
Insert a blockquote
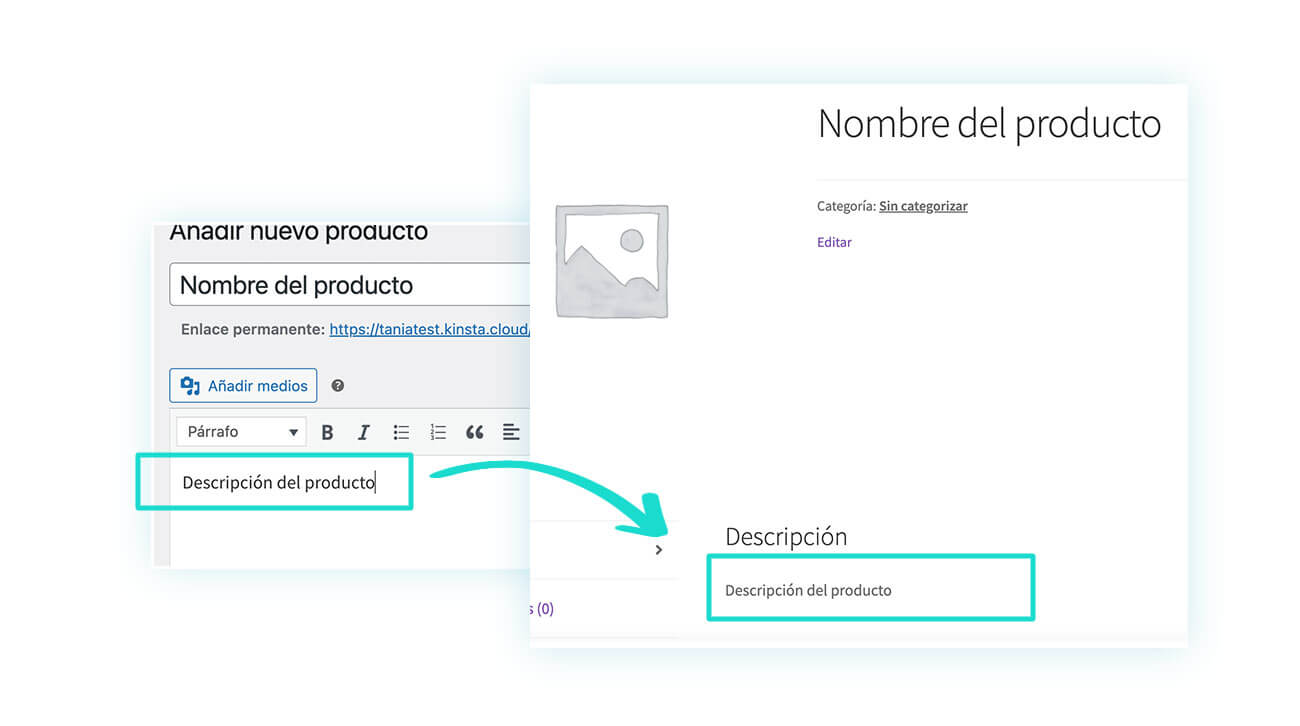click(x=474, y=433)
